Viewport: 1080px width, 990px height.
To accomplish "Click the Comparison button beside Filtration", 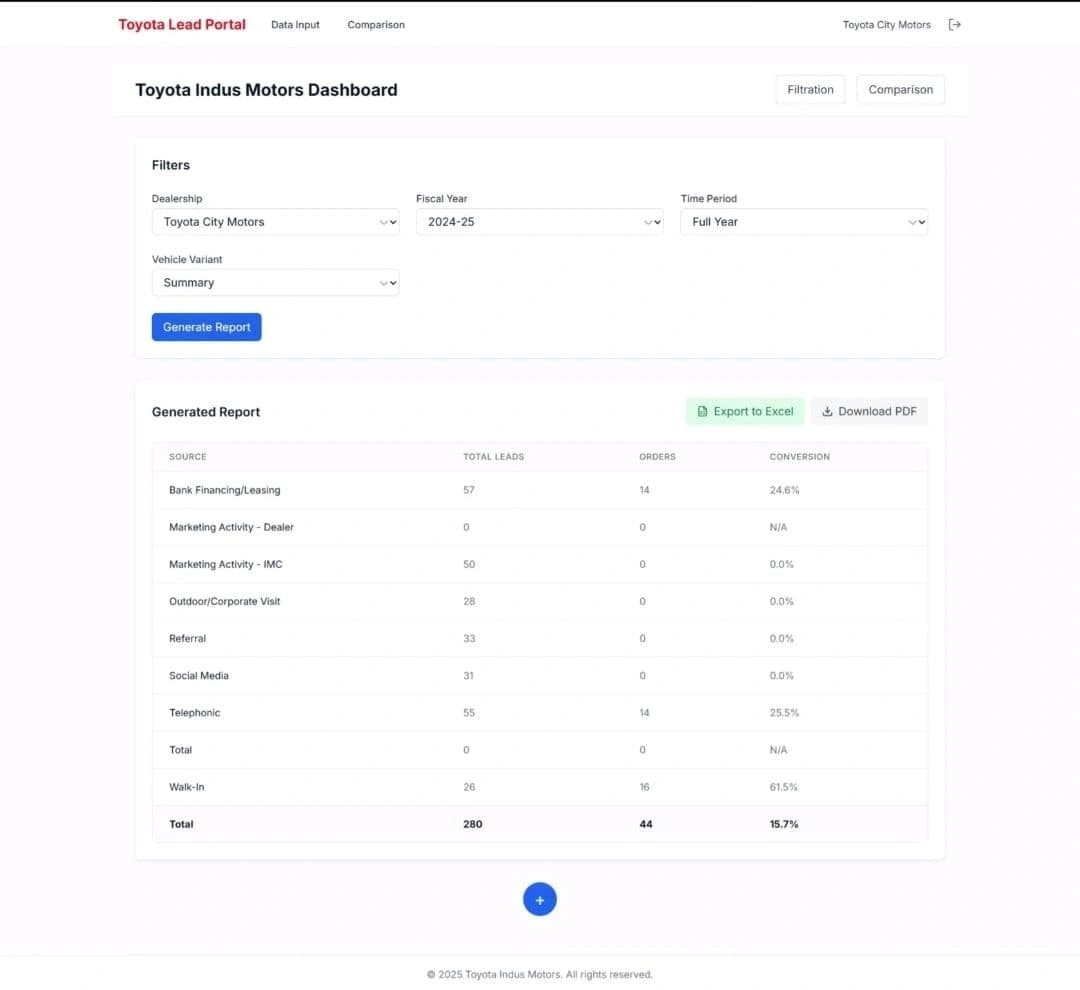I will (900, 89).
